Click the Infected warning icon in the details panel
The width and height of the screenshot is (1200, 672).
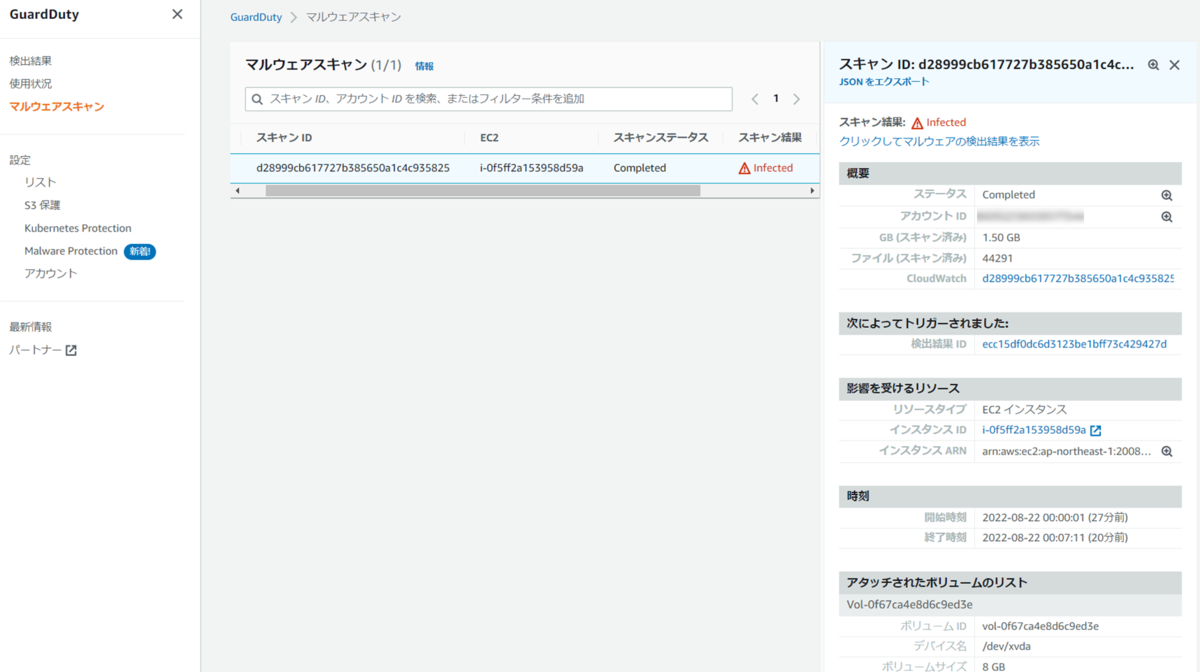click(917, 123)
